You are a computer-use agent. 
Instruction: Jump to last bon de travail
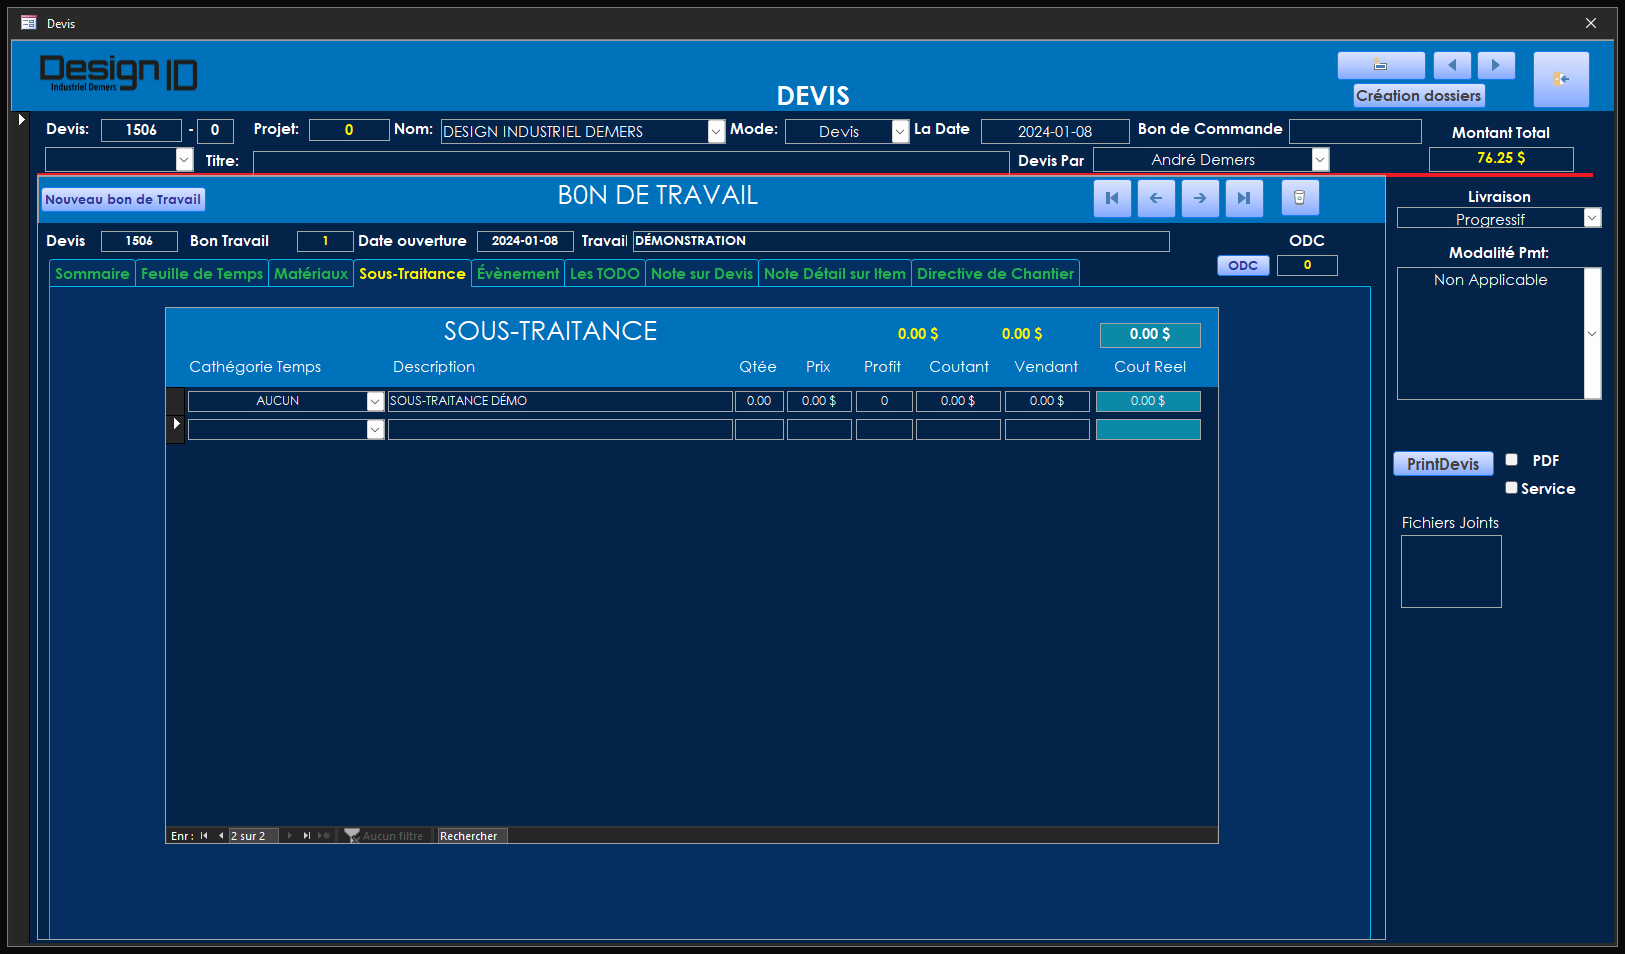click(x=1244, y=198)
